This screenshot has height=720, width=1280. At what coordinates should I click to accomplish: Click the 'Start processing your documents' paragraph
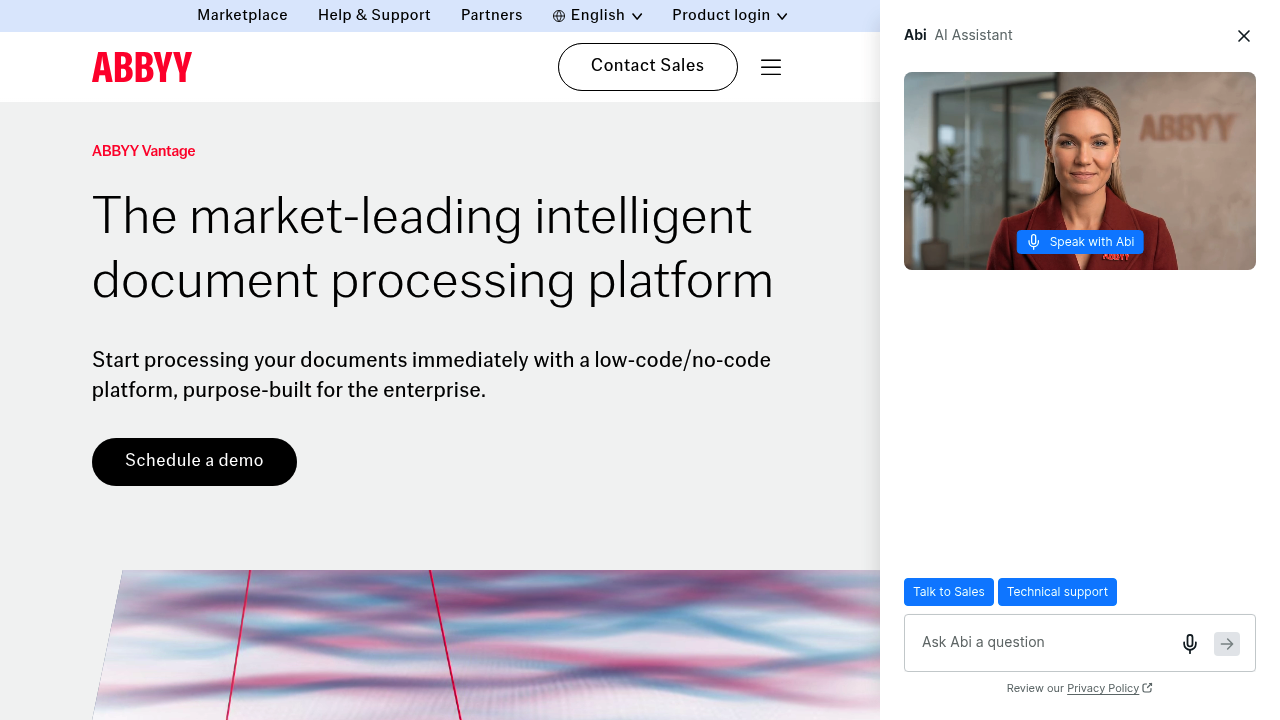[x=431, y=375]
